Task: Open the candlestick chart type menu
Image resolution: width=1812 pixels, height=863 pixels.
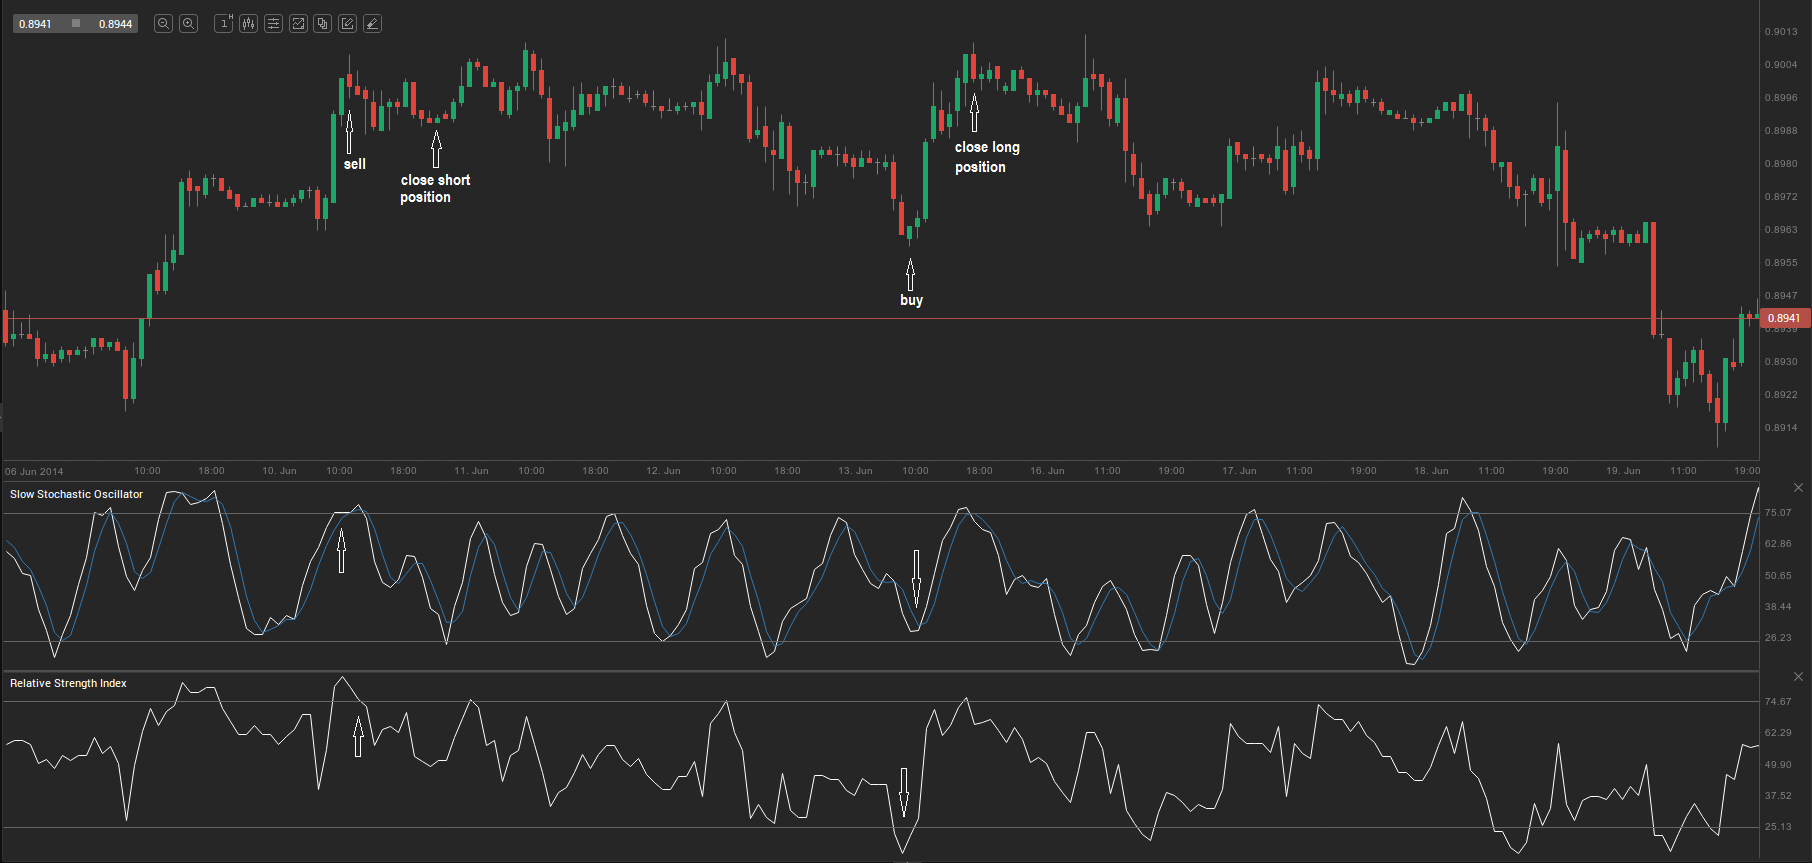Action: 248,23
